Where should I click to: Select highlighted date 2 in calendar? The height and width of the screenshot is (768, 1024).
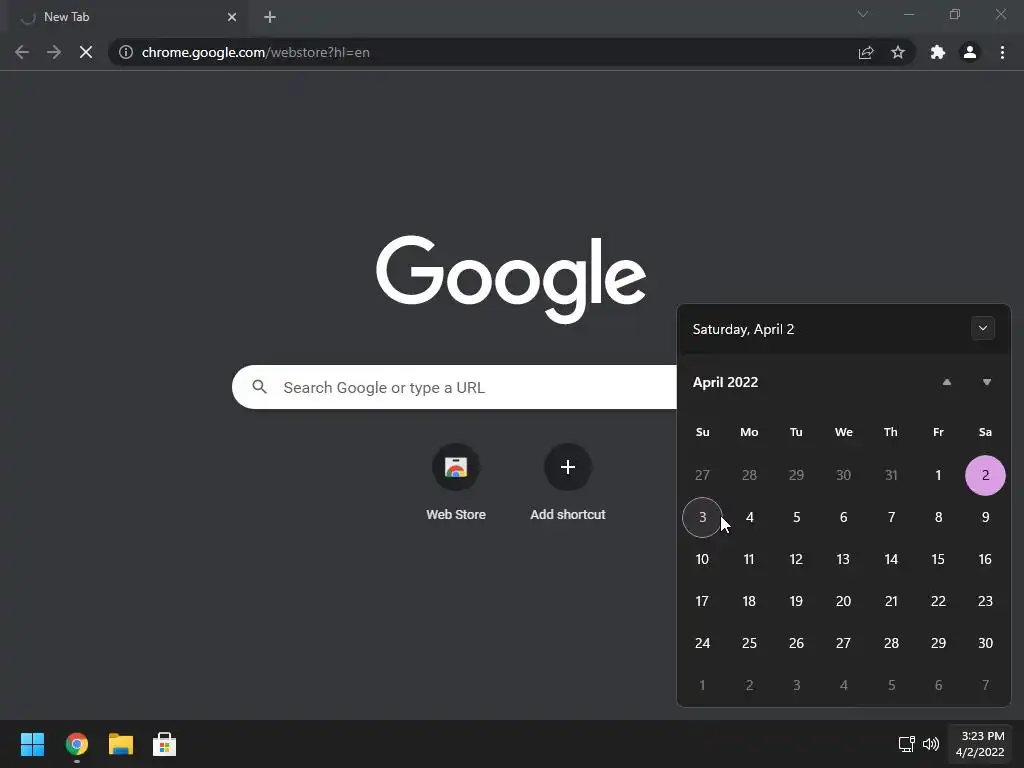click(x=985, y=475)
